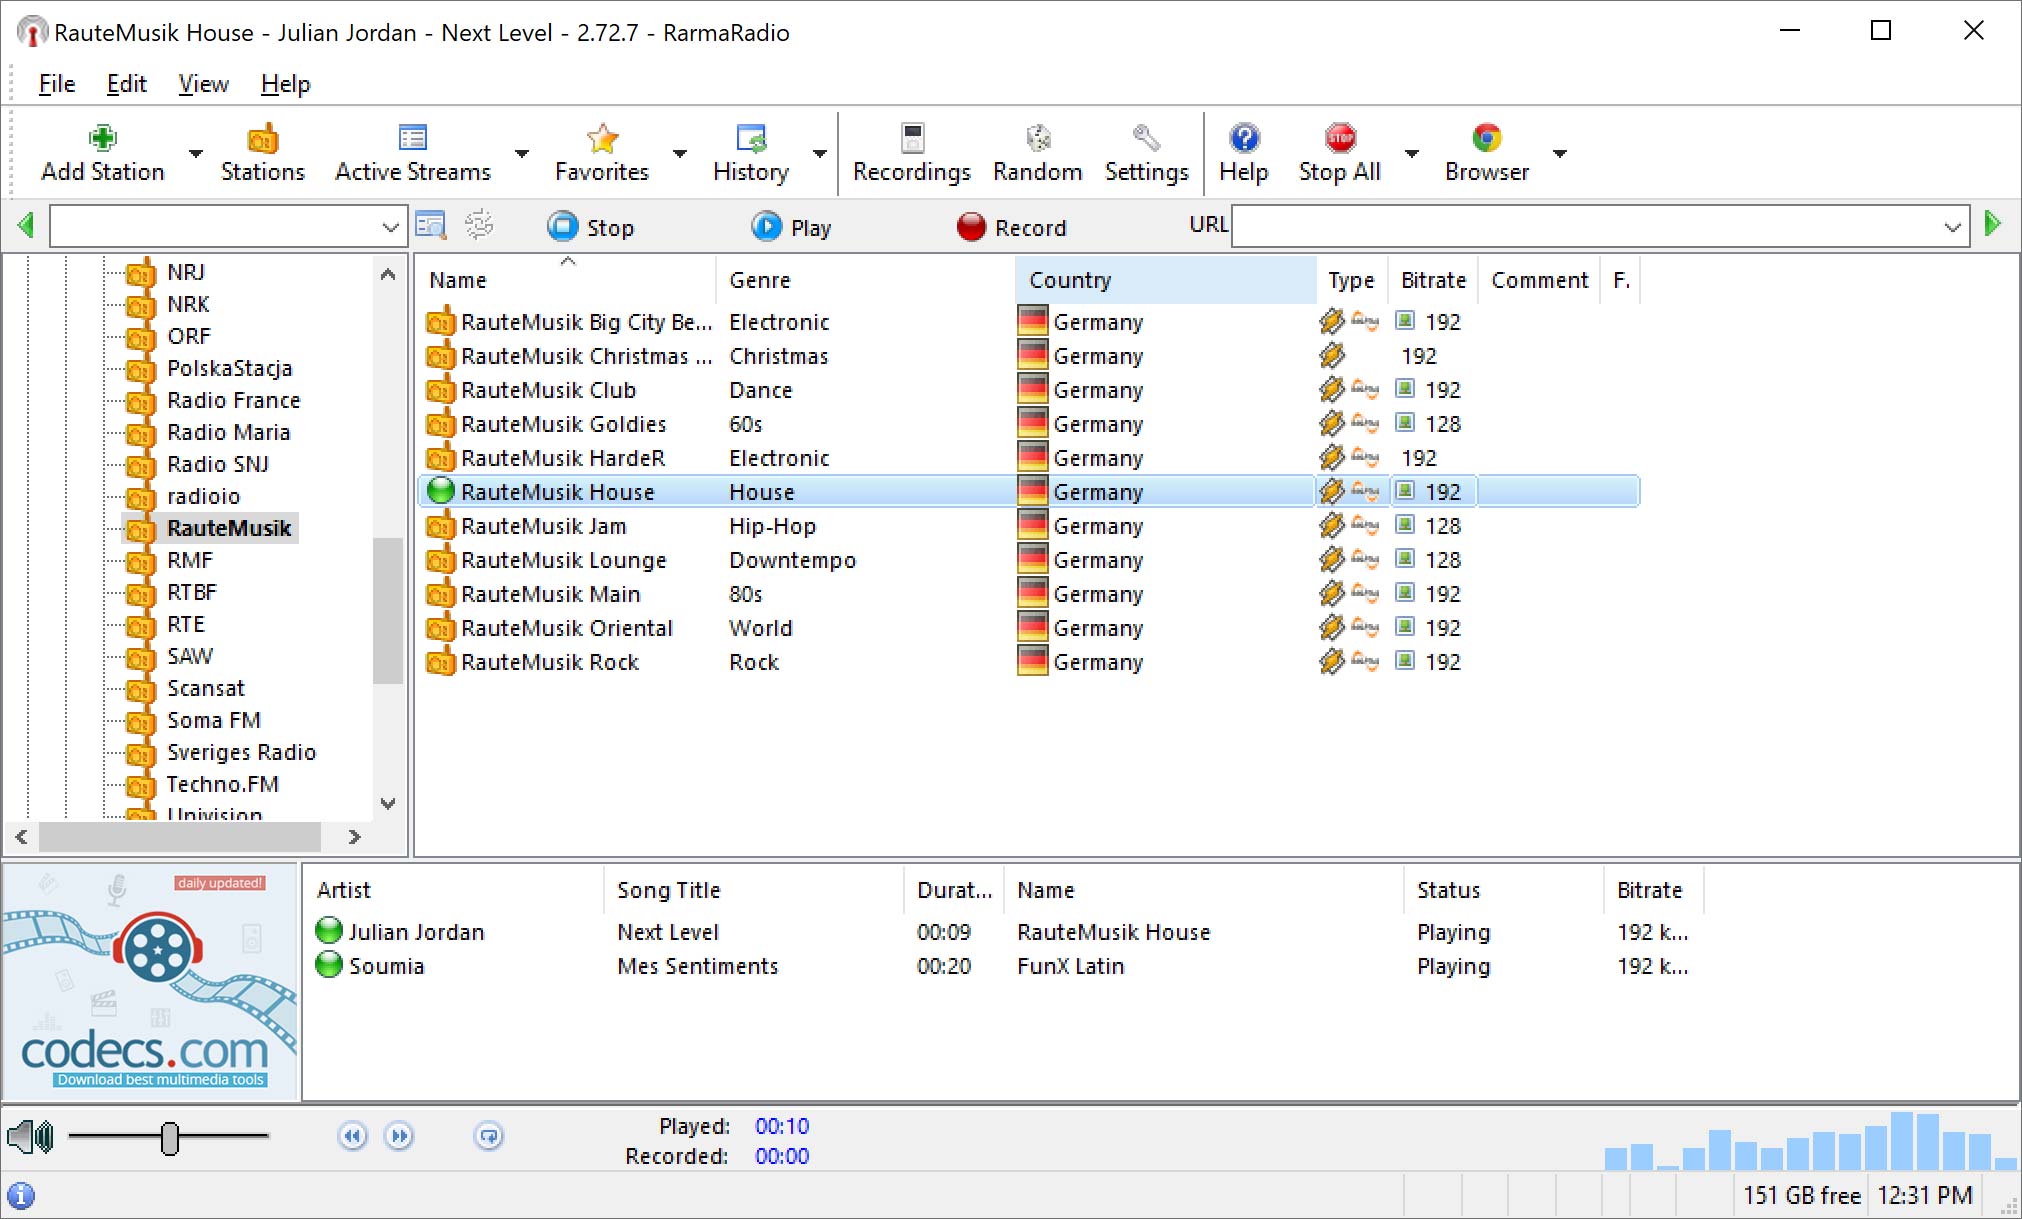Click the green go arrow beside URL
The height and width of the screenshot is (1219, 2022).
(x=1992, y=223)
